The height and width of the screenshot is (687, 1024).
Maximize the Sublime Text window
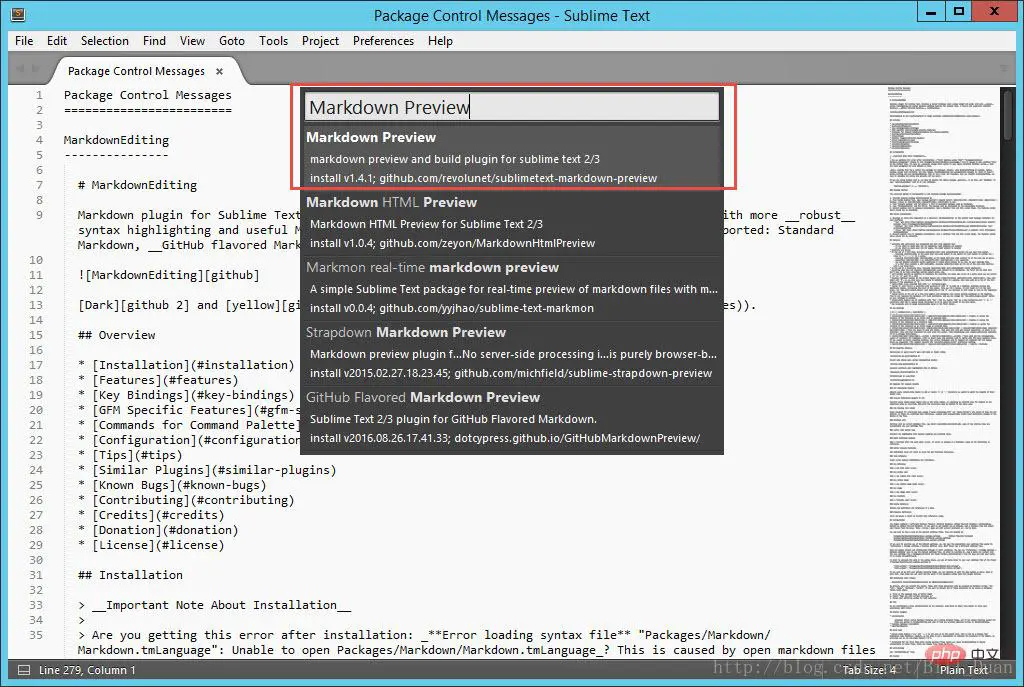pyautogui.click(x=959, y=12)
